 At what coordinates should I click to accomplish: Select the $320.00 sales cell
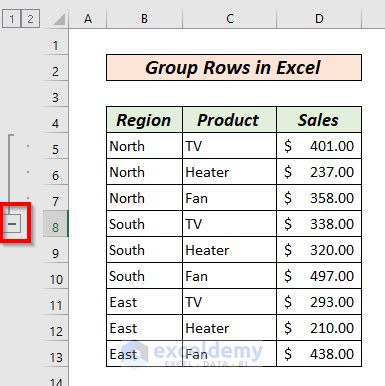tap(319, 250)
